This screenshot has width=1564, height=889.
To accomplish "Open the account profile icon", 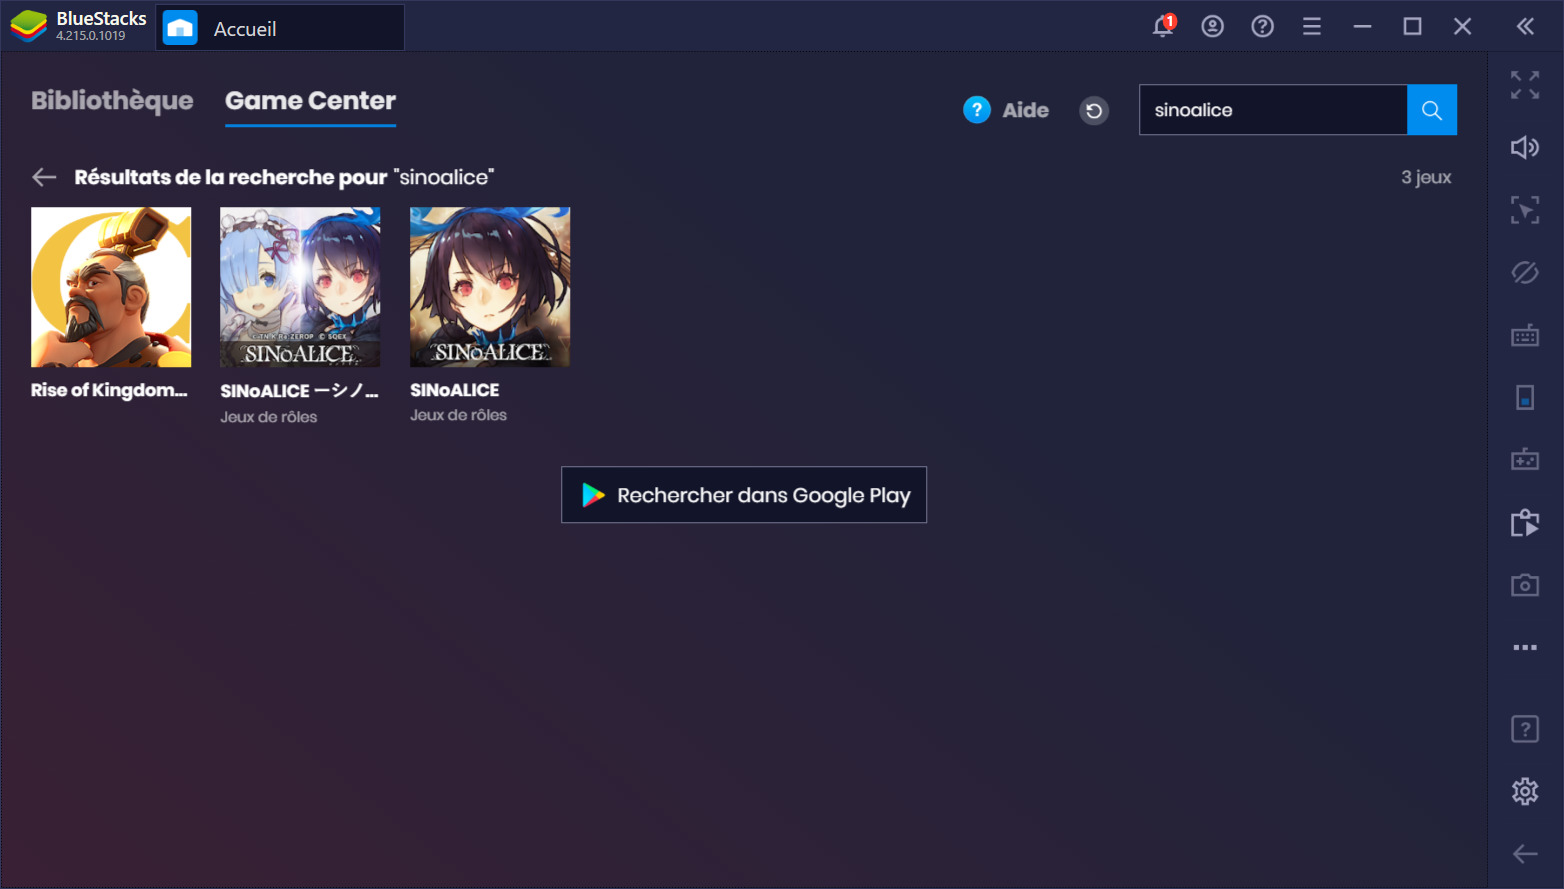I will (1213, 26).
